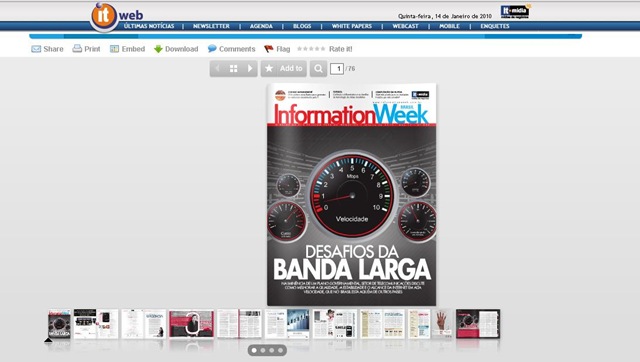Rate the document using stars
The image size is (640, 362).
coord(311,49)
